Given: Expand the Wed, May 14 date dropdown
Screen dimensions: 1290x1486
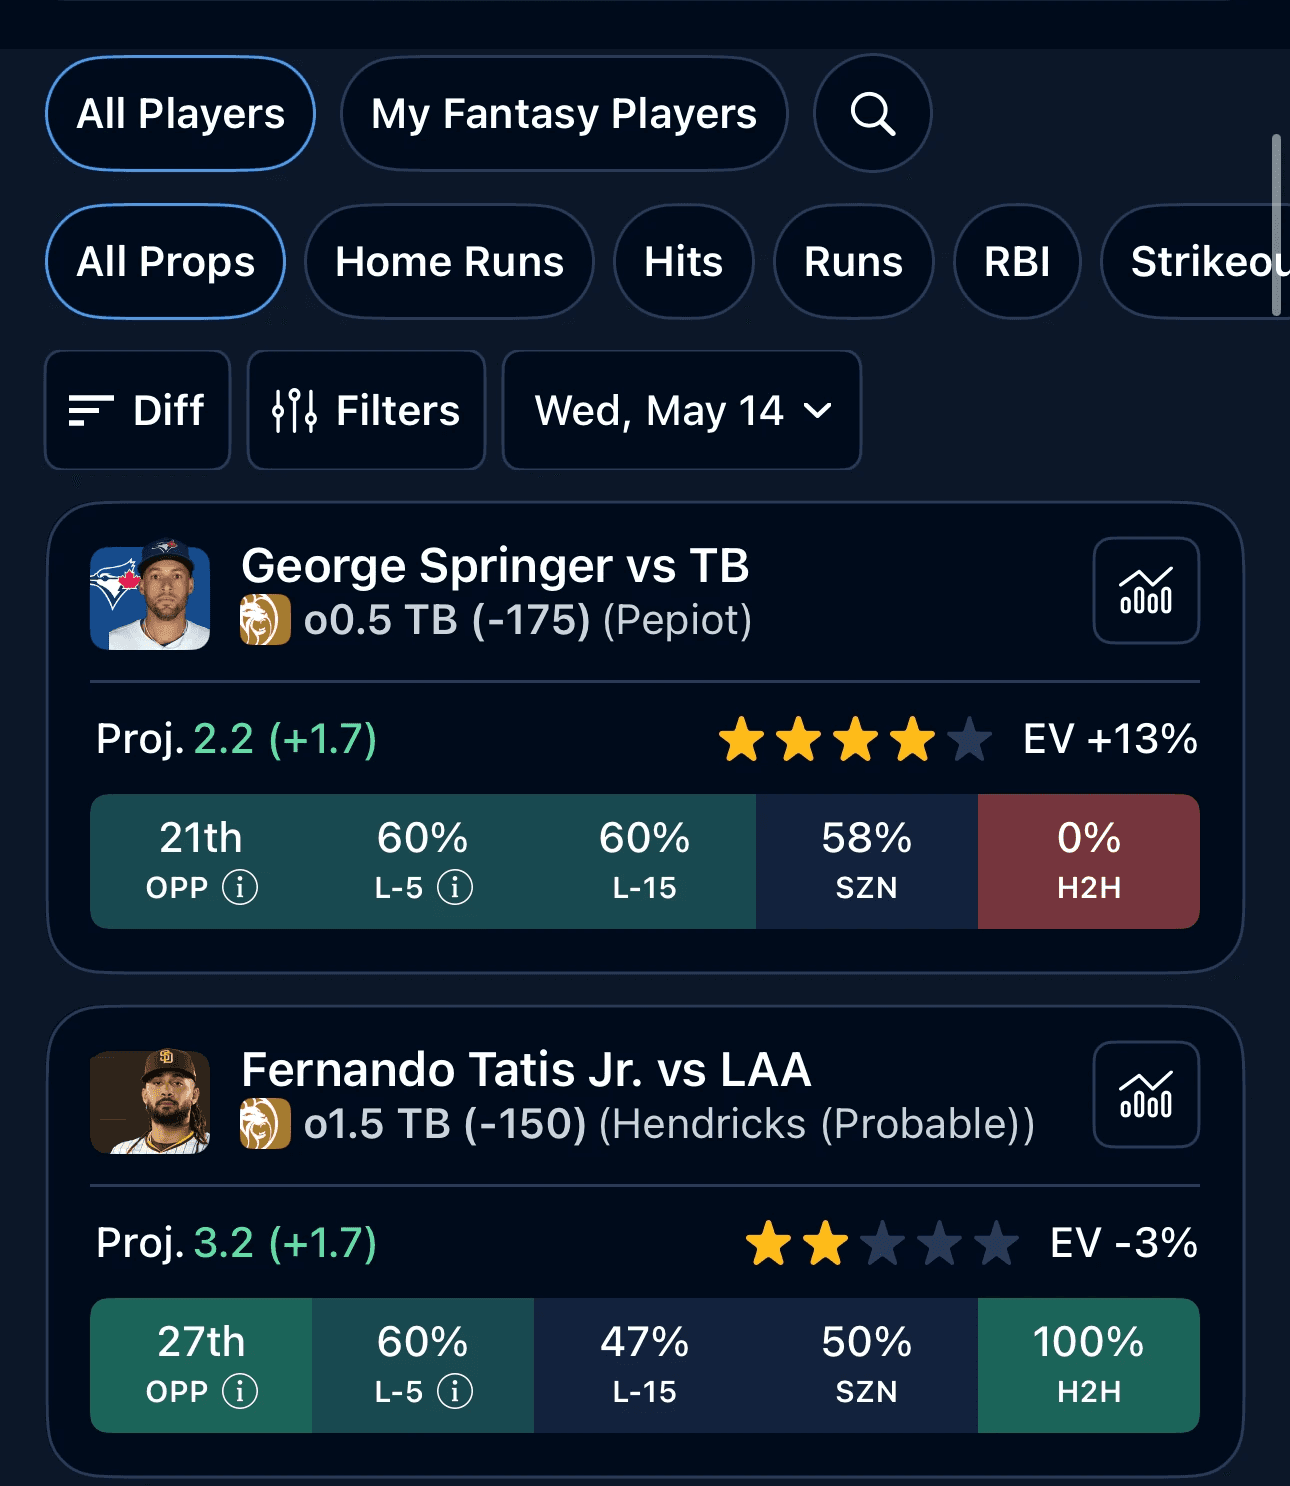Looking at the screenshot, I should coord(682,410).
